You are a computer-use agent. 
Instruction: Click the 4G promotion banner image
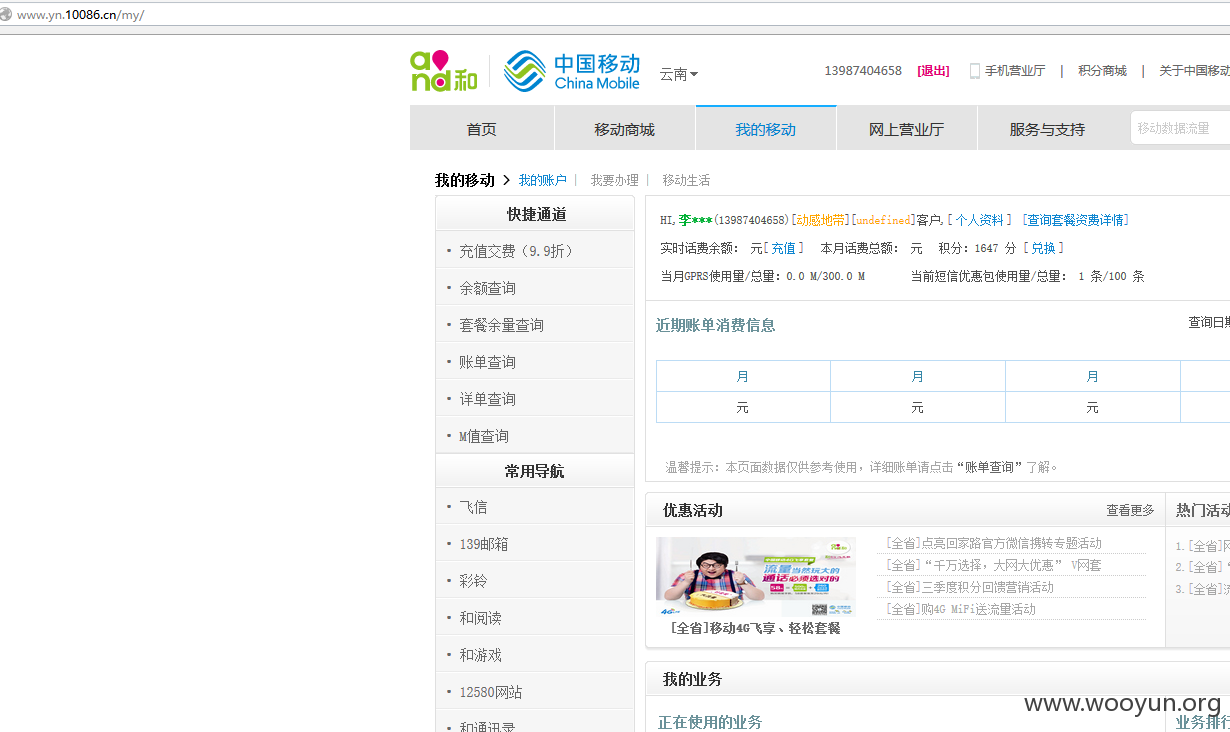(756, 577)
